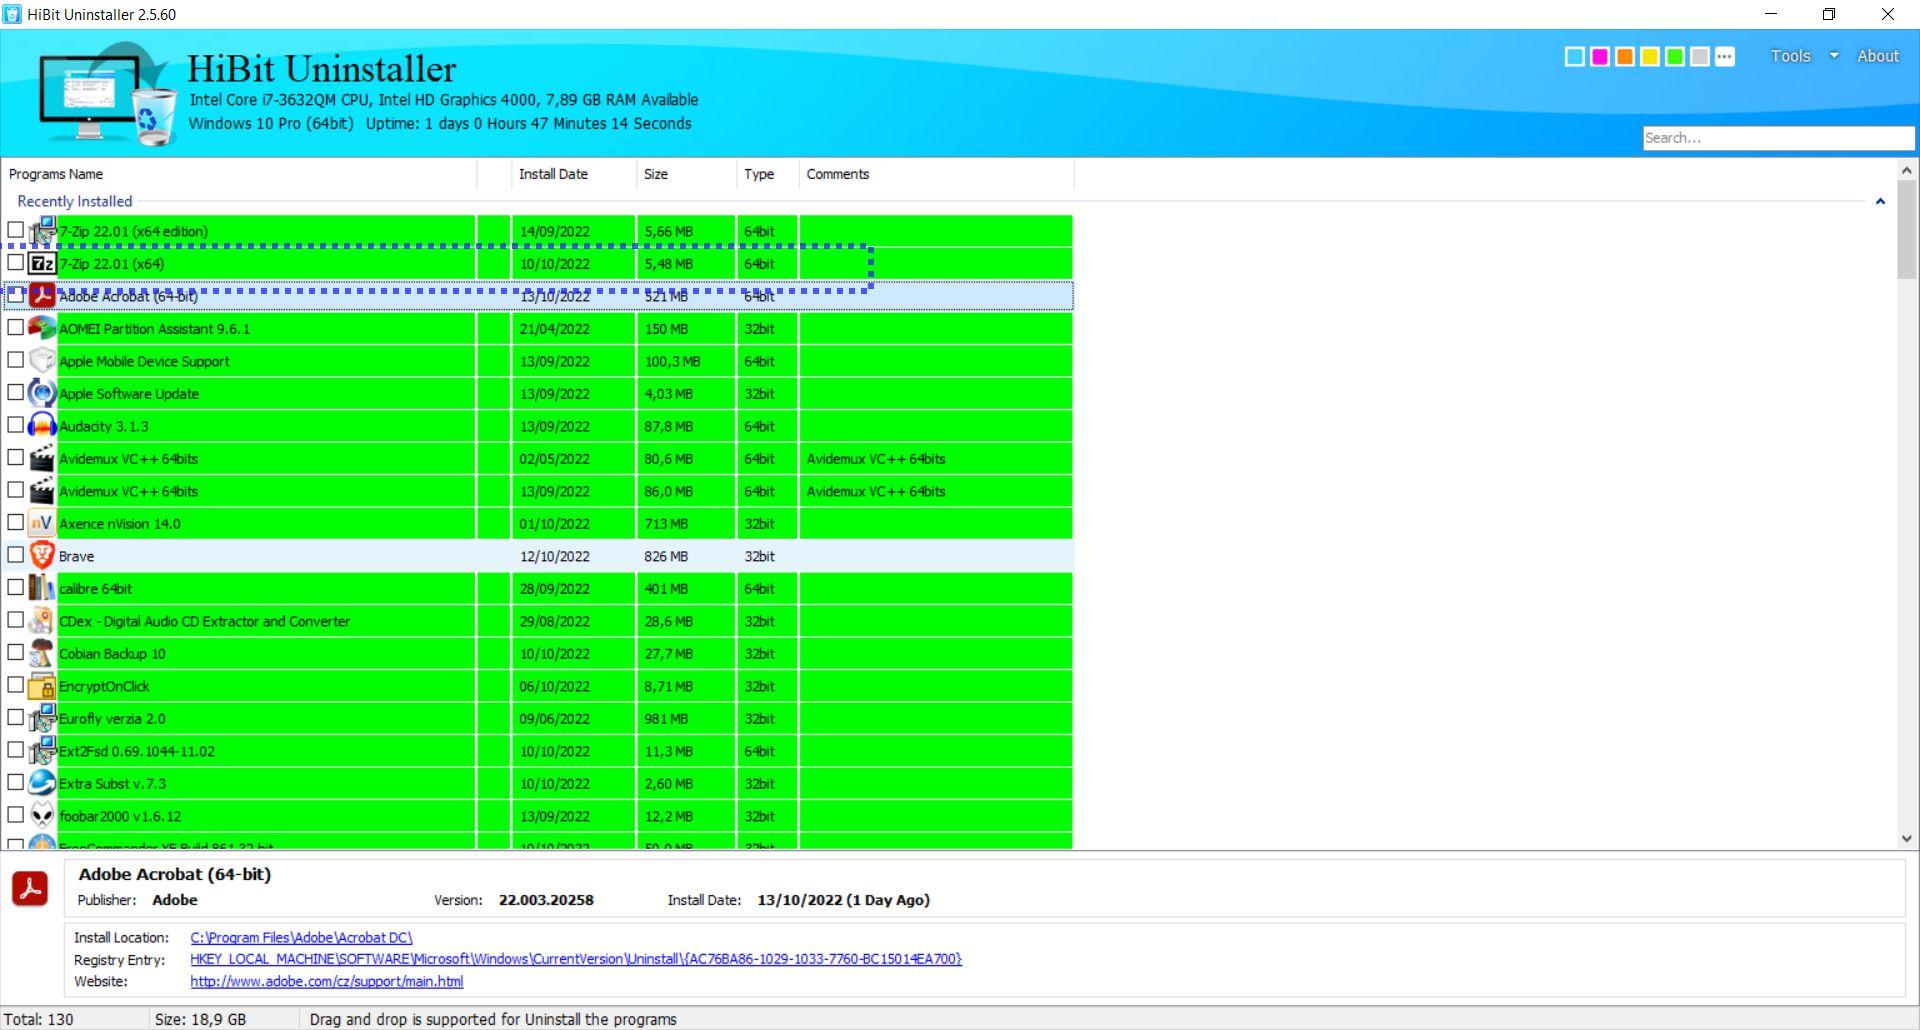This screenshot has height=1030, width=1920.
Task: Click the scrollbar down arrow of program list
Action: (1906, 839)
